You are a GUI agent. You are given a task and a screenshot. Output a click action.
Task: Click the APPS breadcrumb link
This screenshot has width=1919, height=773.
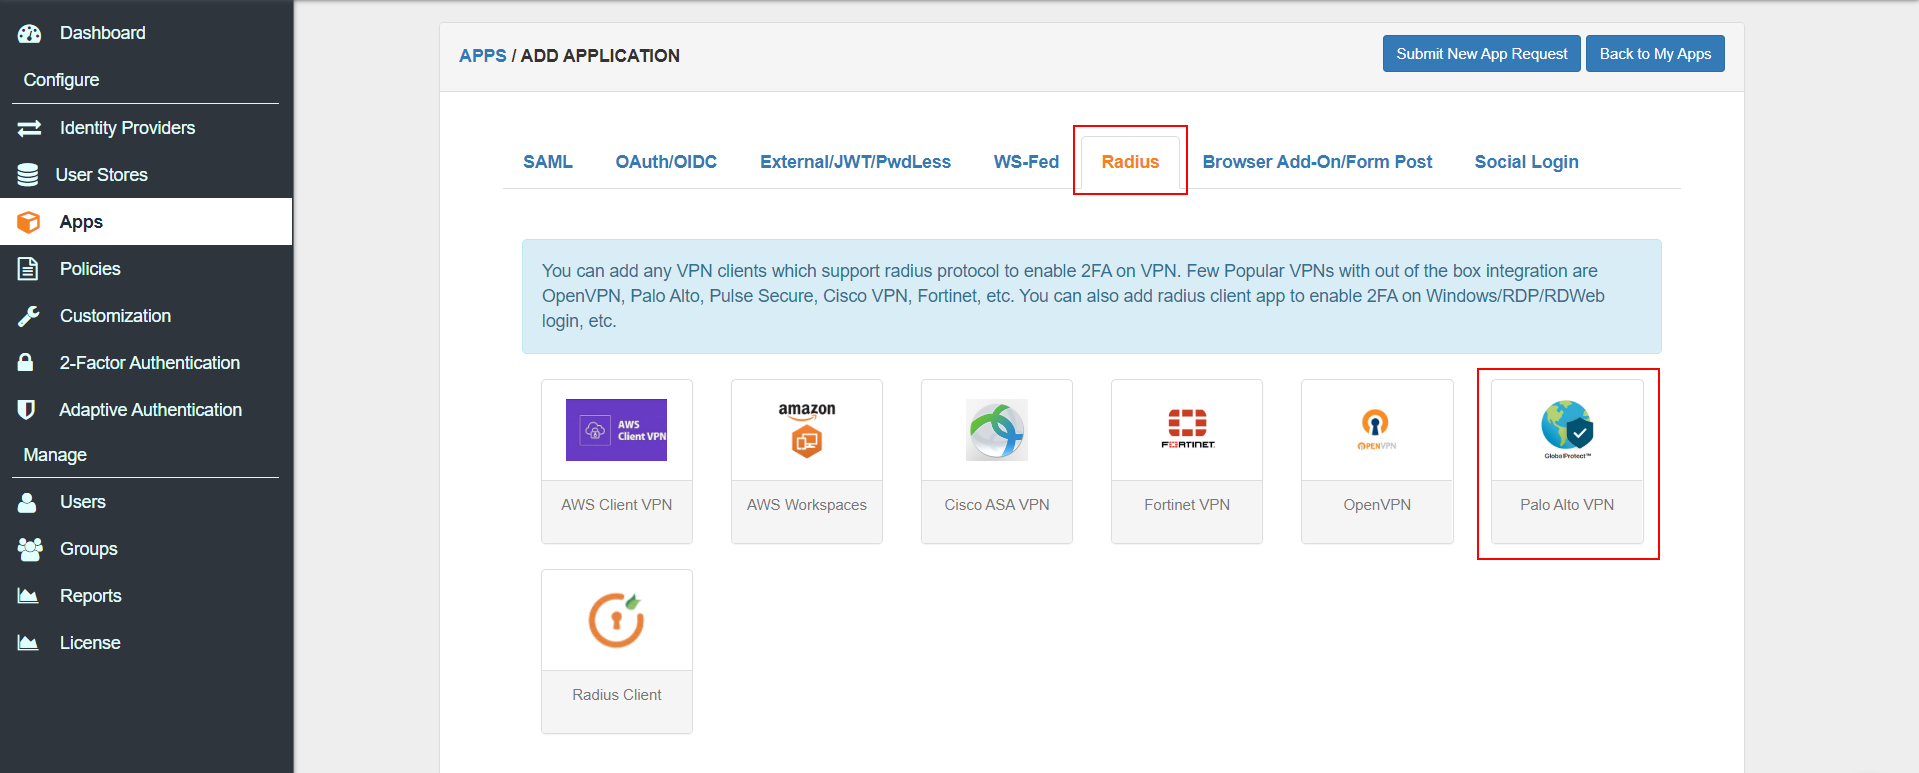pyautogui.click(x=483, y=56)
